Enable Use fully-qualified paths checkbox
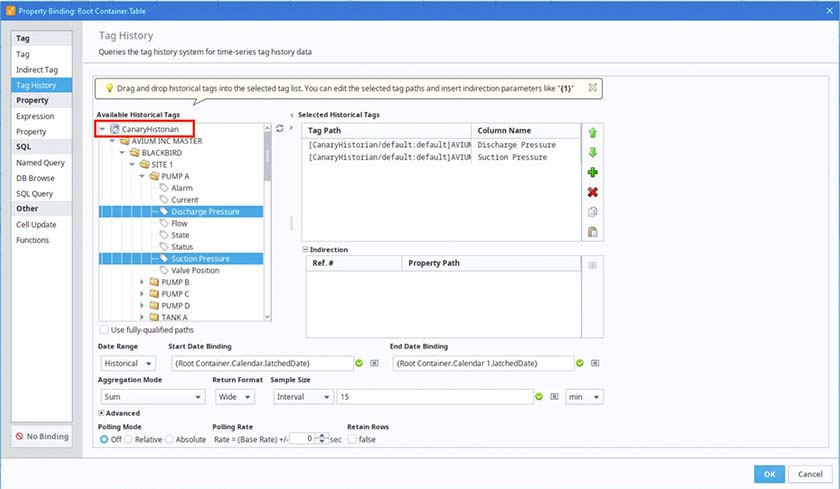 105,330
